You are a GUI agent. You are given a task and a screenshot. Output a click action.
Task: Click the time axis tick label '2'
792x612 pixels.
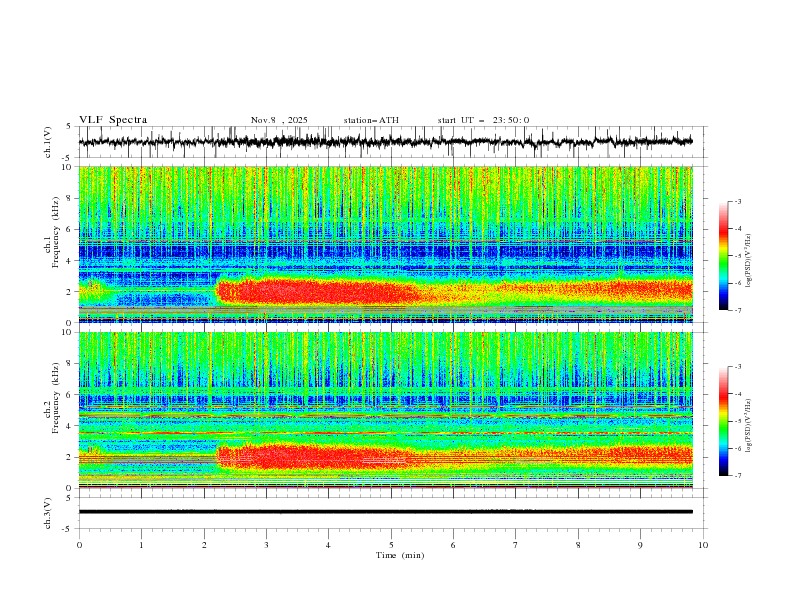point(204,545)
